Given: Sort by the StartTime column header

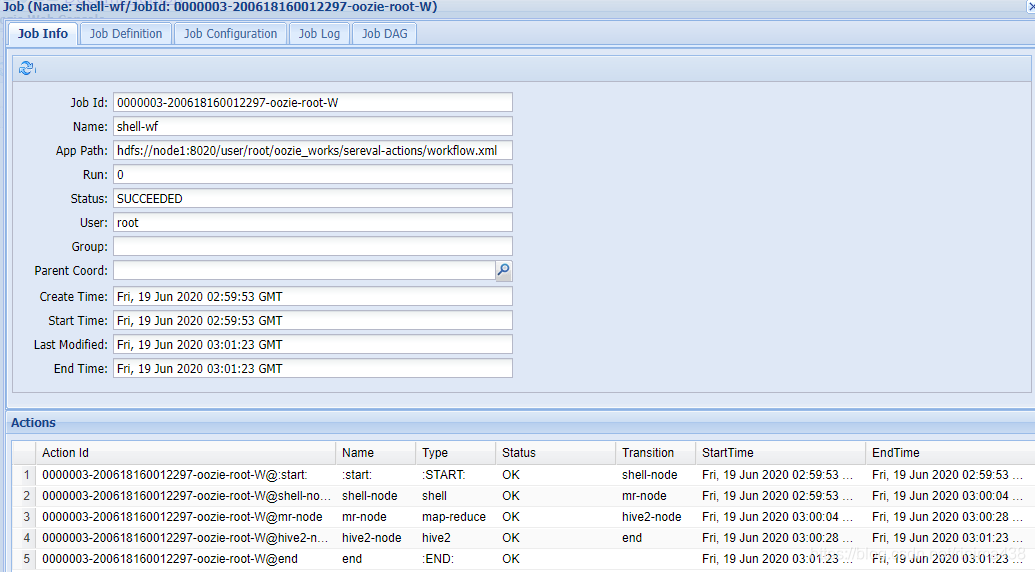Looking at the screenshot, I should (780, 453).
